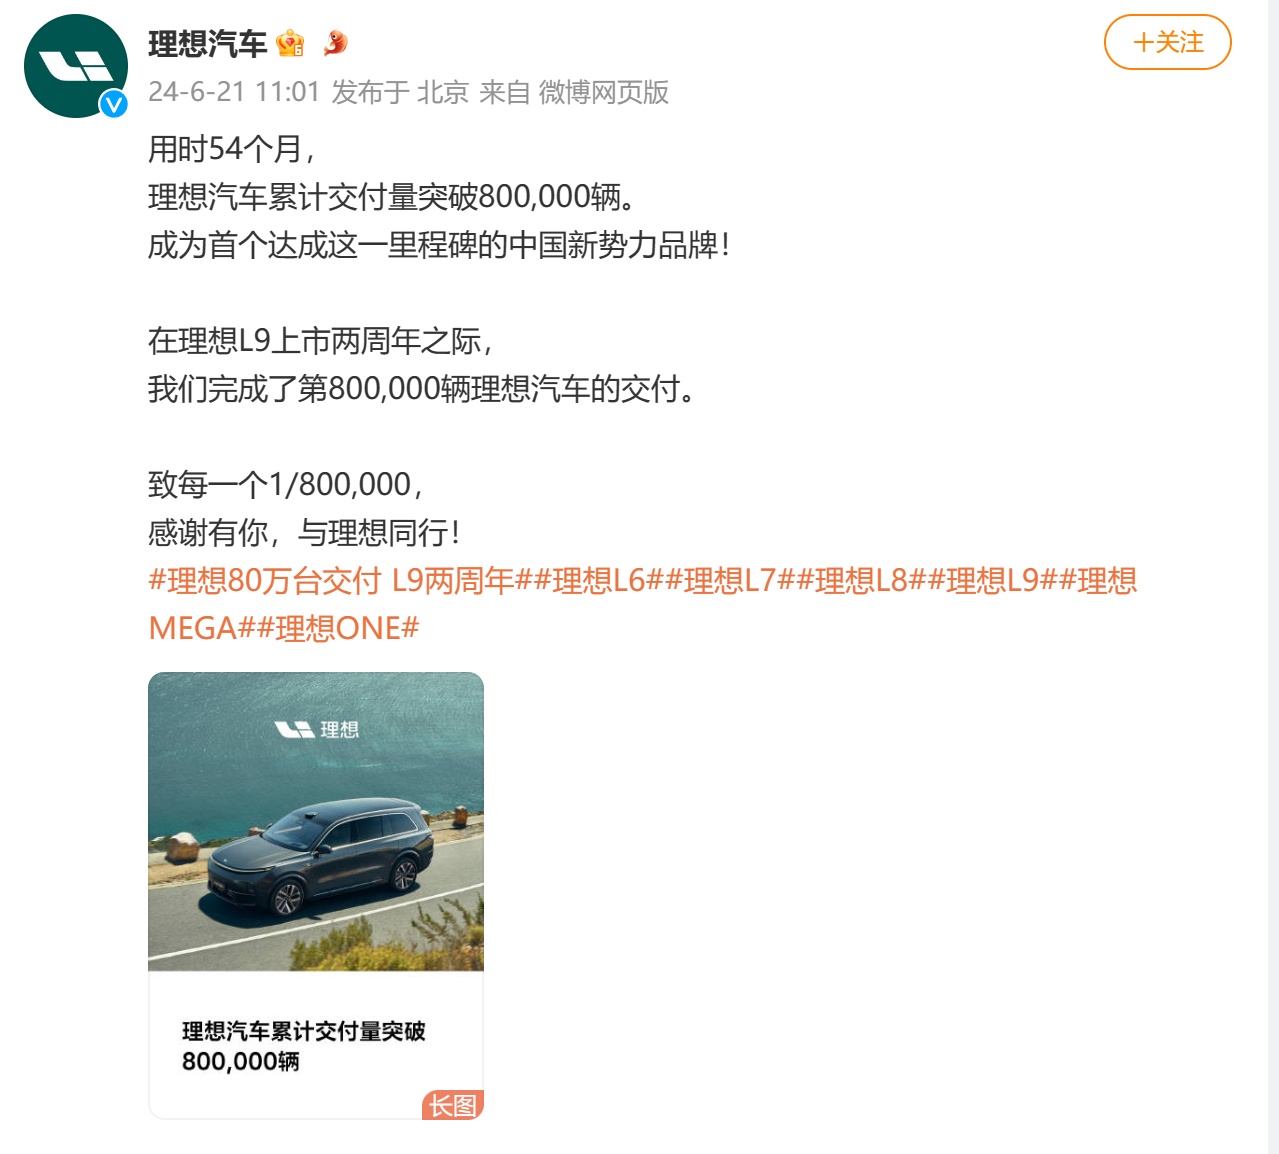Click the post timestamp 24-6-21 11:01

click(x=233, y=92)
